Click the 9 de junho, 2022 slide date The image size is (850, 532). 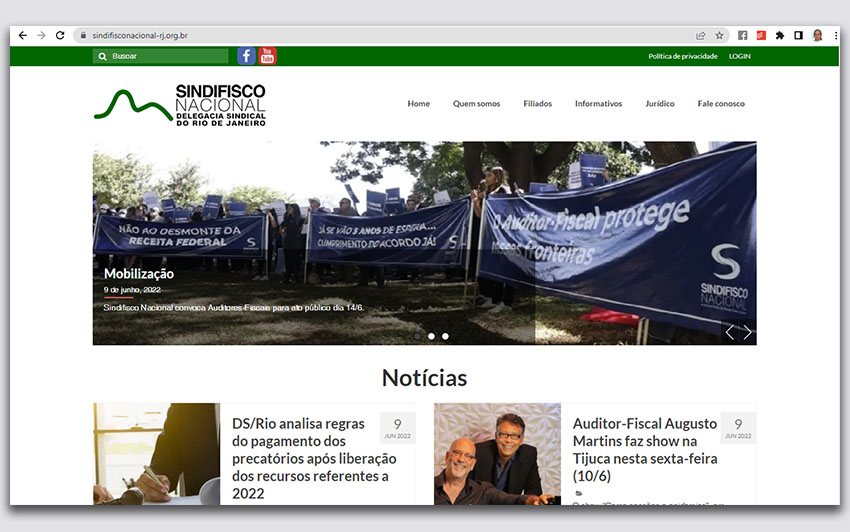132,290
